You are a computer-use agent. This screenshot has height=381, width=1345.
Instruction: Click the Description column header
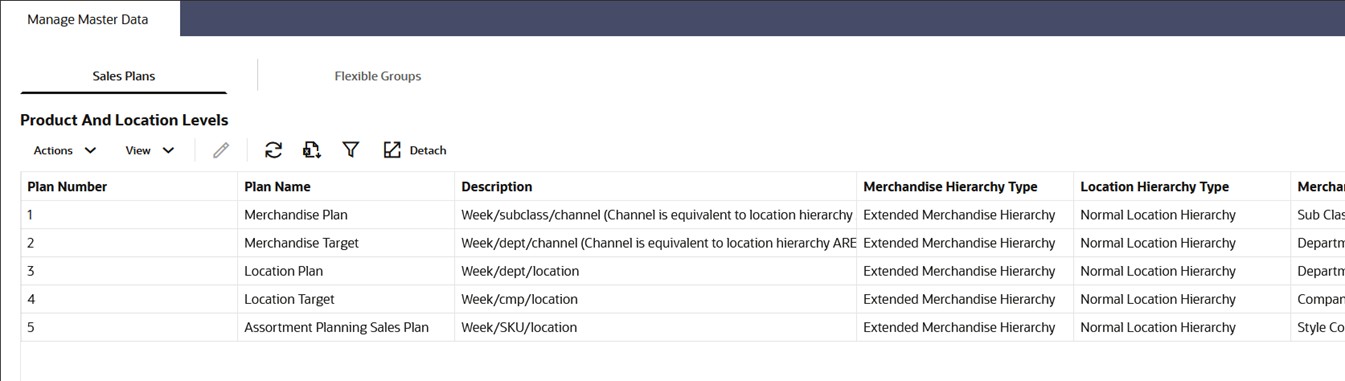coord(656,186)
